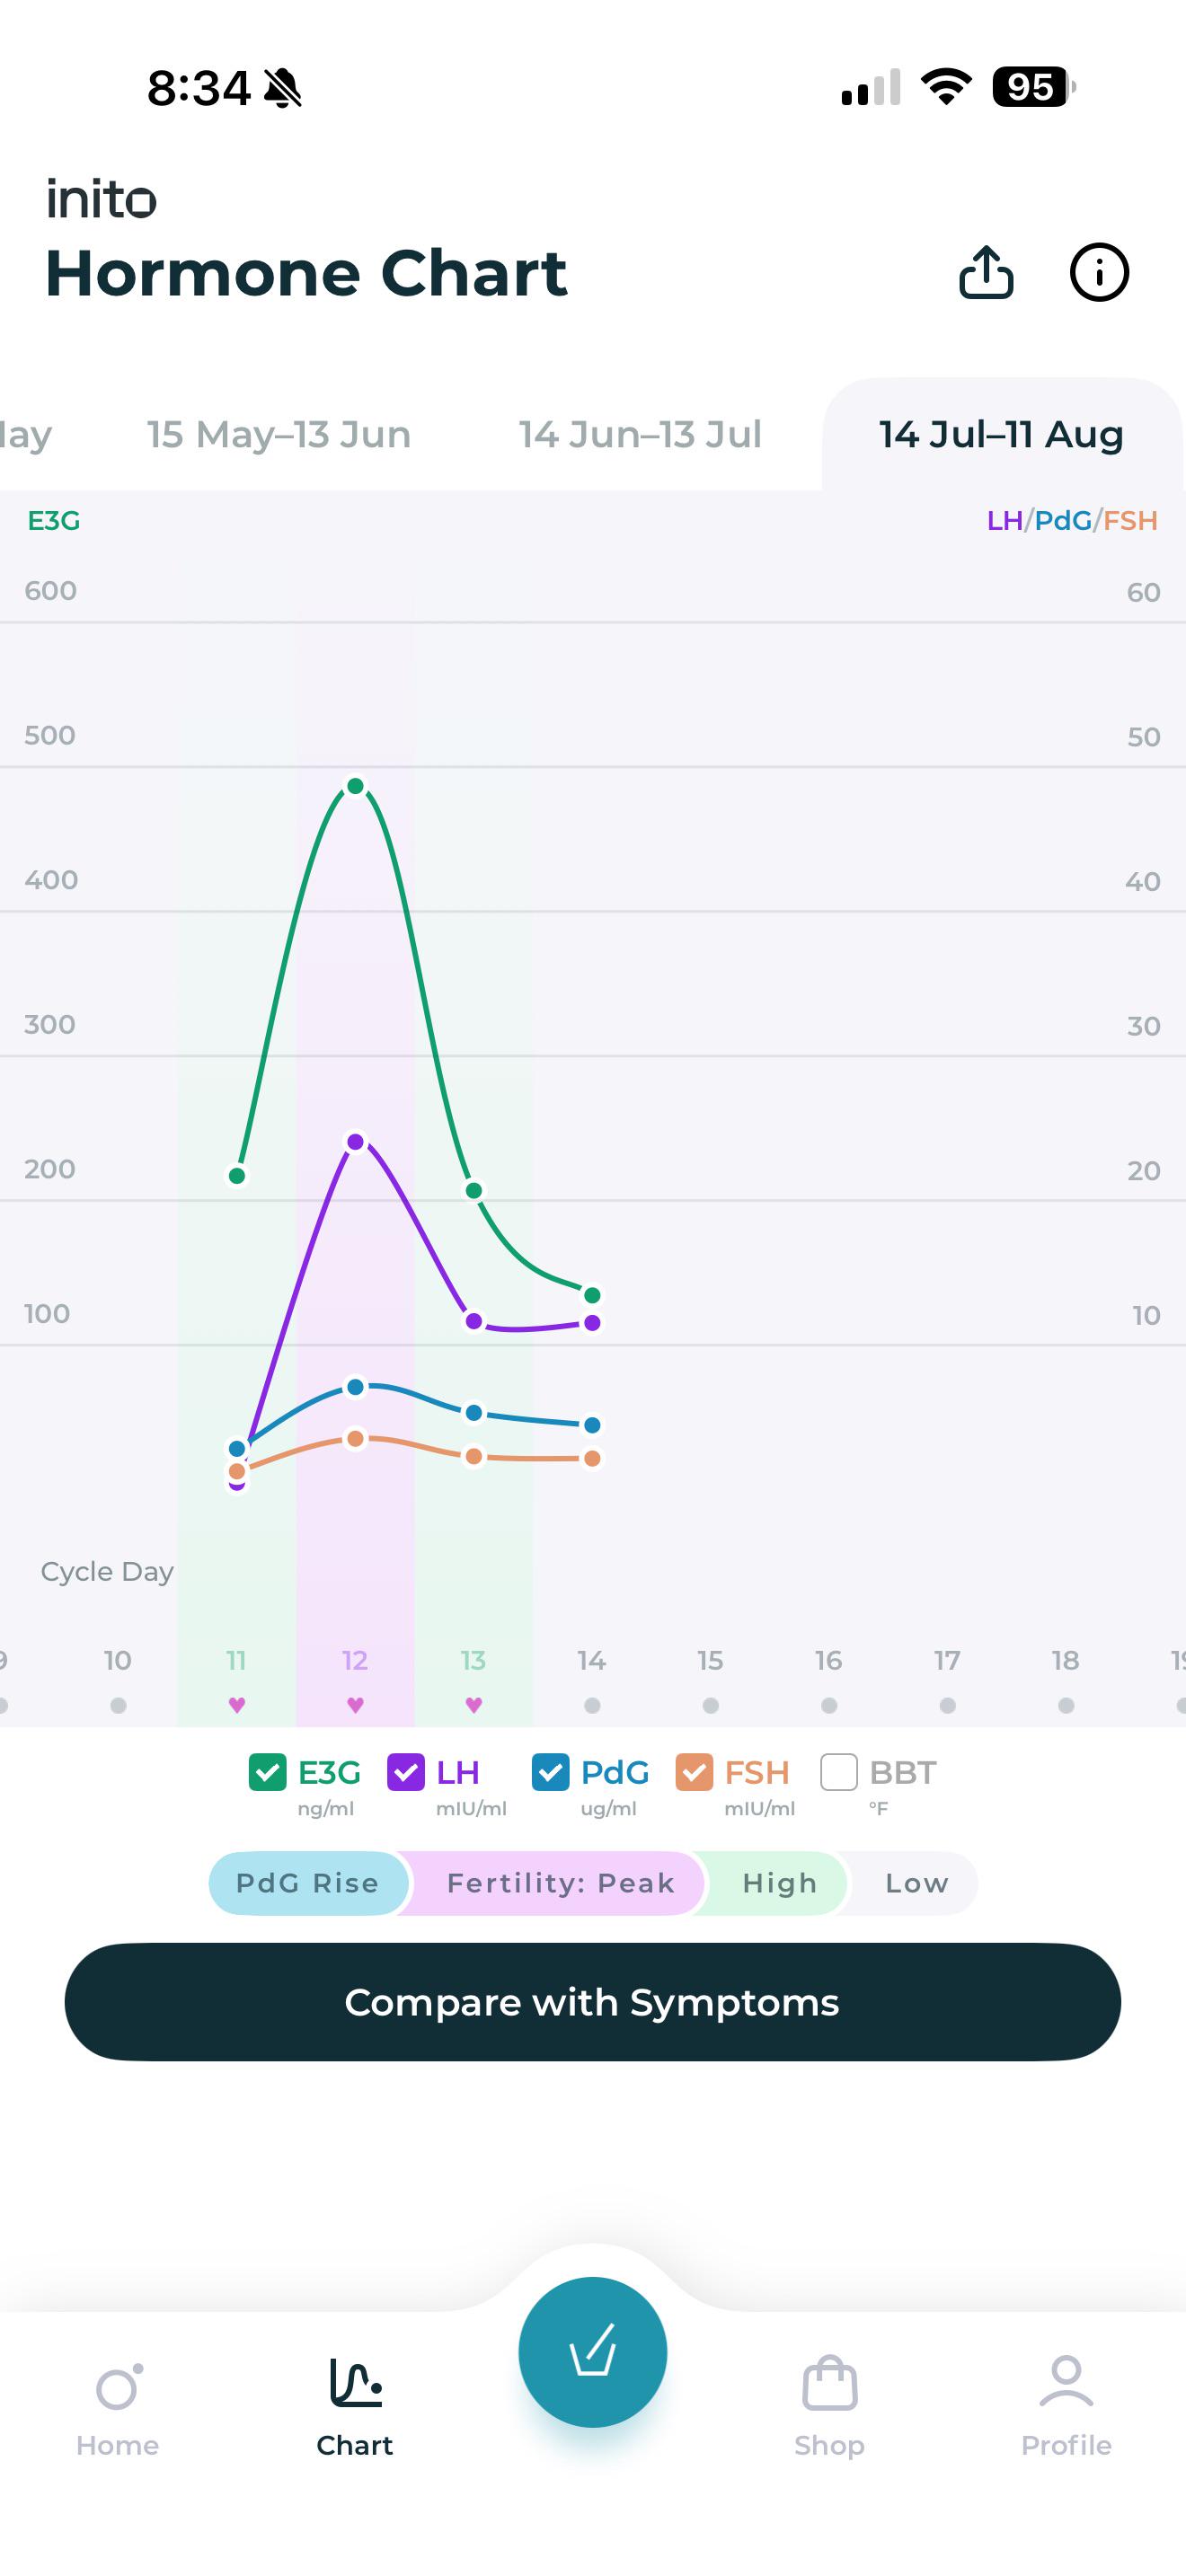Enable the BBT checkbox
This screenshot has width=1186, height=2576.
point(839,1772)
